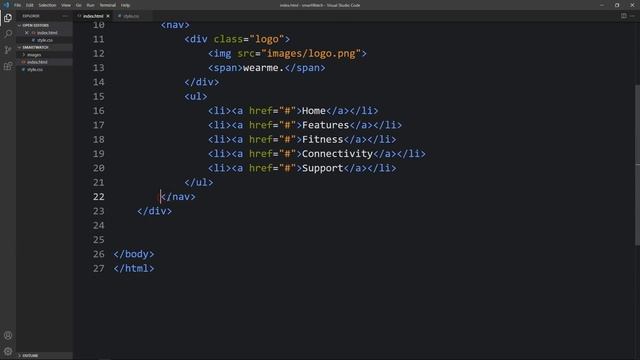Image resolution: width=640 pixels, height=360 pixels.
Task: Open the Source Control view
Action: pos(8,50)
